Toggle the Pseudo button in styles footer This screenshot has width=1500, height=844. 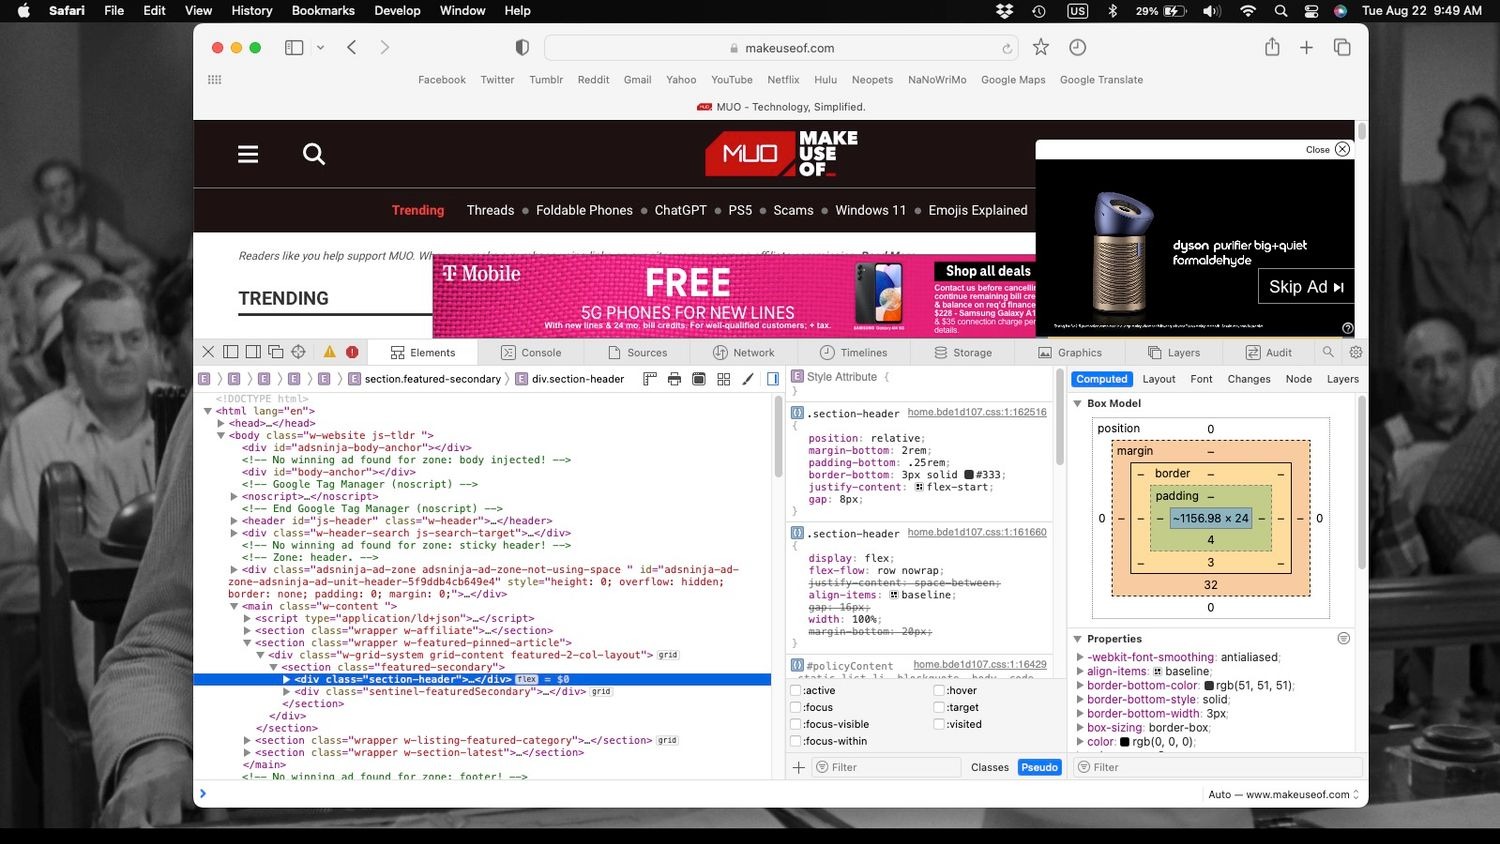click(1039, 767)
